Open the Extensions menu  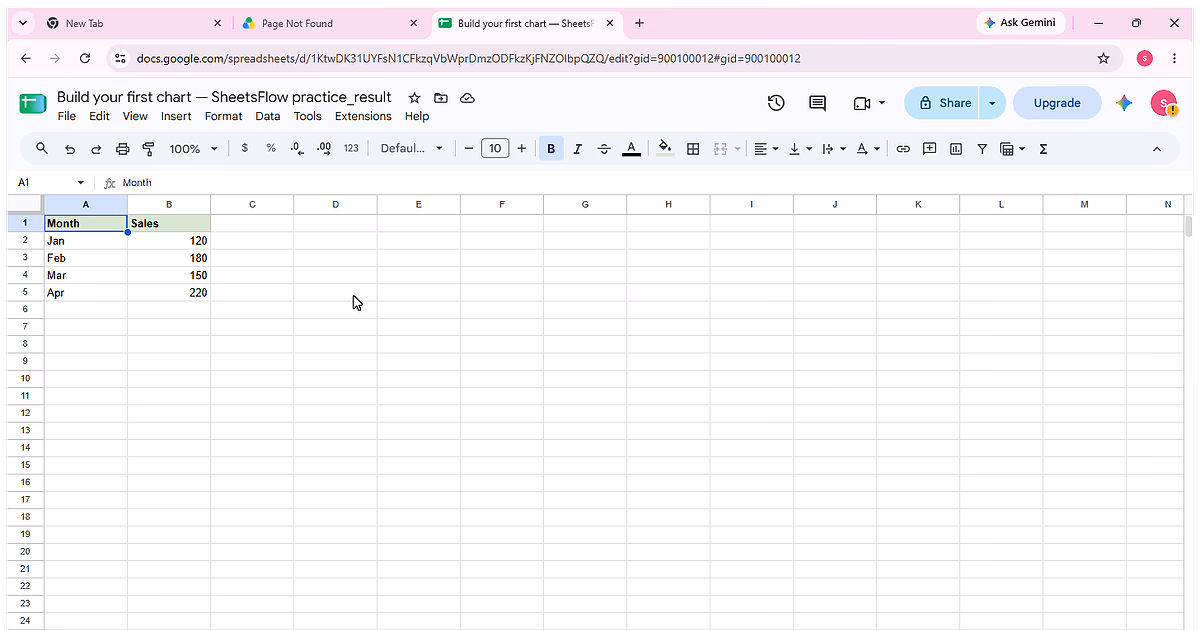(363, 116)
